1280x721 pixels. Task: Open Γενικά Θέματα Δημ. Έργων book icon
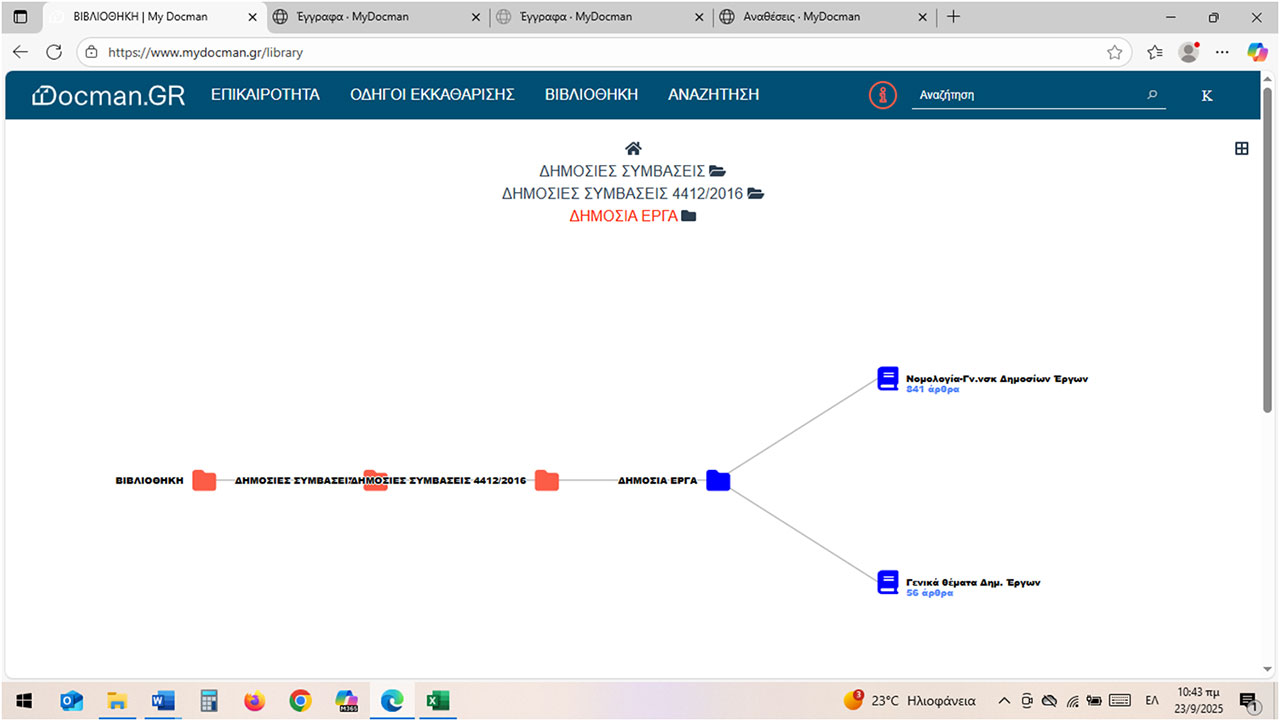[x=887, y=582]
